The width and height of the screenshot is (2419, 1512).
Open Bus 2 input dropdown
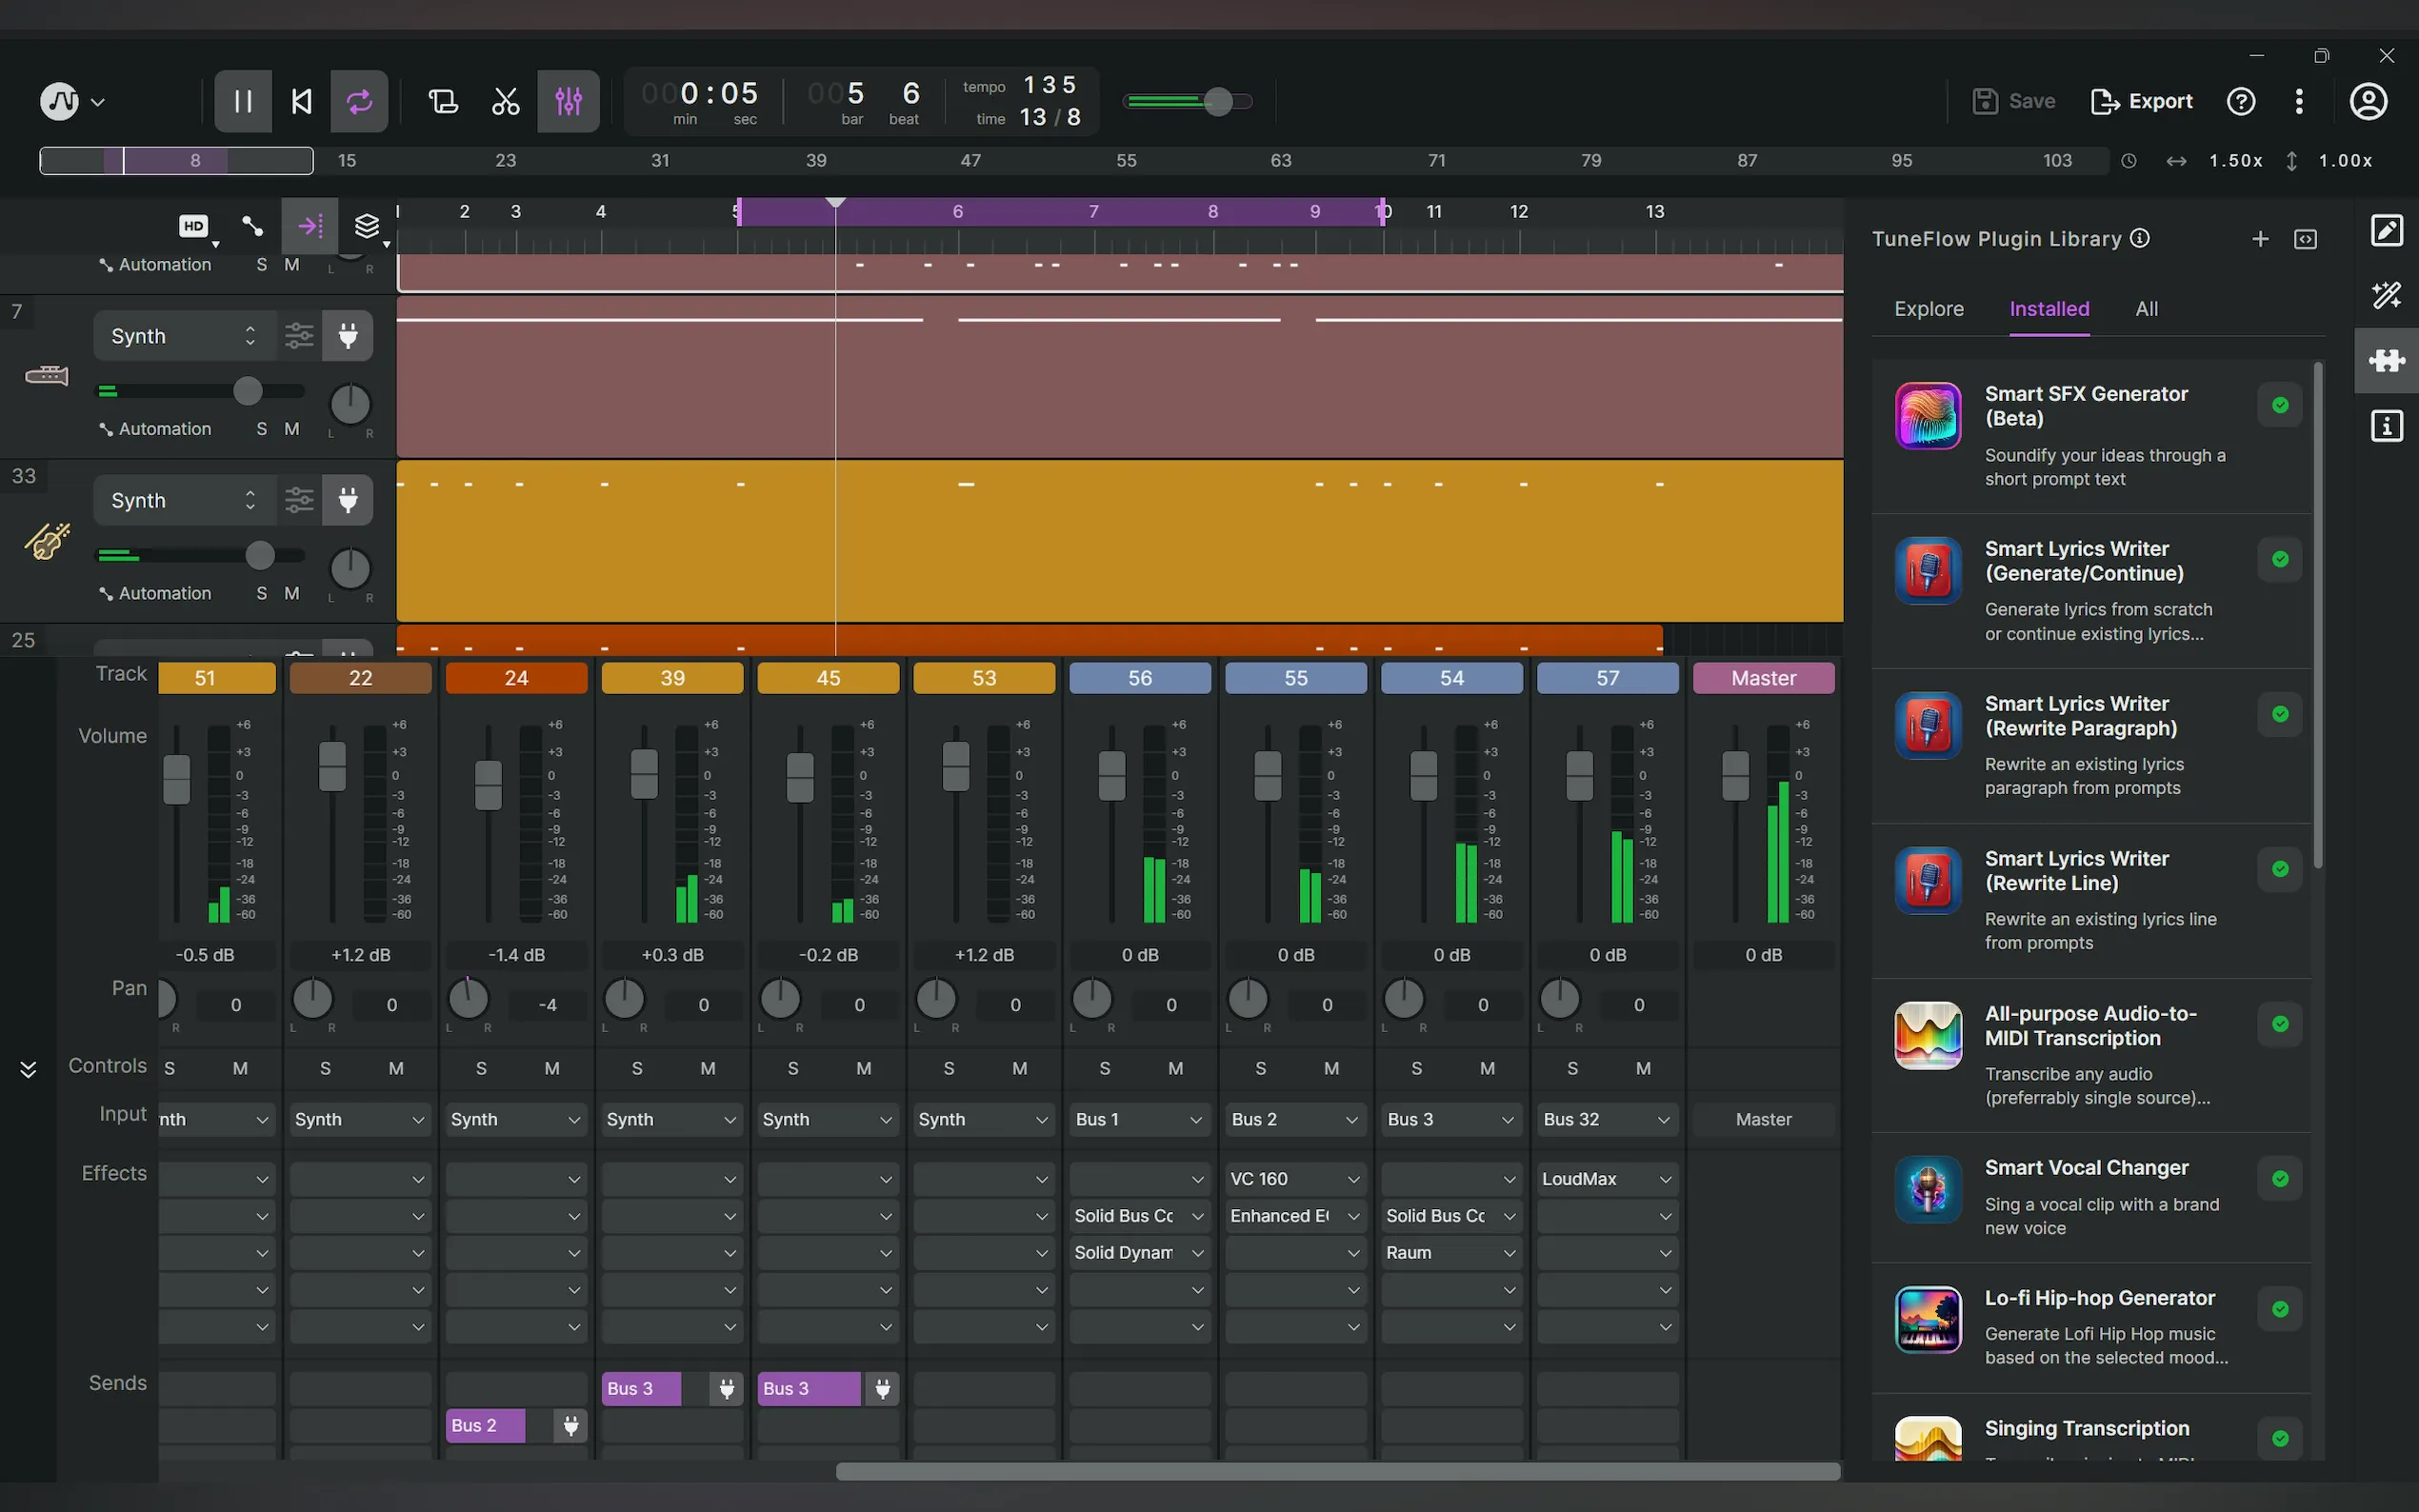1295,1119
